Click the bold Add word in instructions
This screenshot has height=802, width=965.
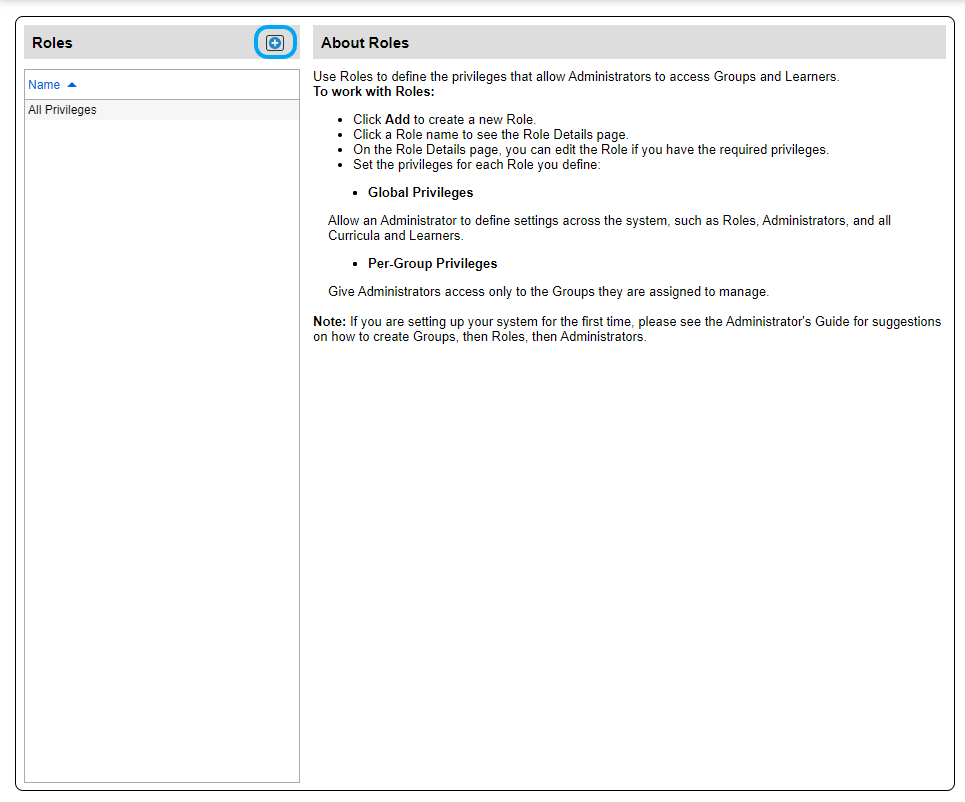coord(397,119)
